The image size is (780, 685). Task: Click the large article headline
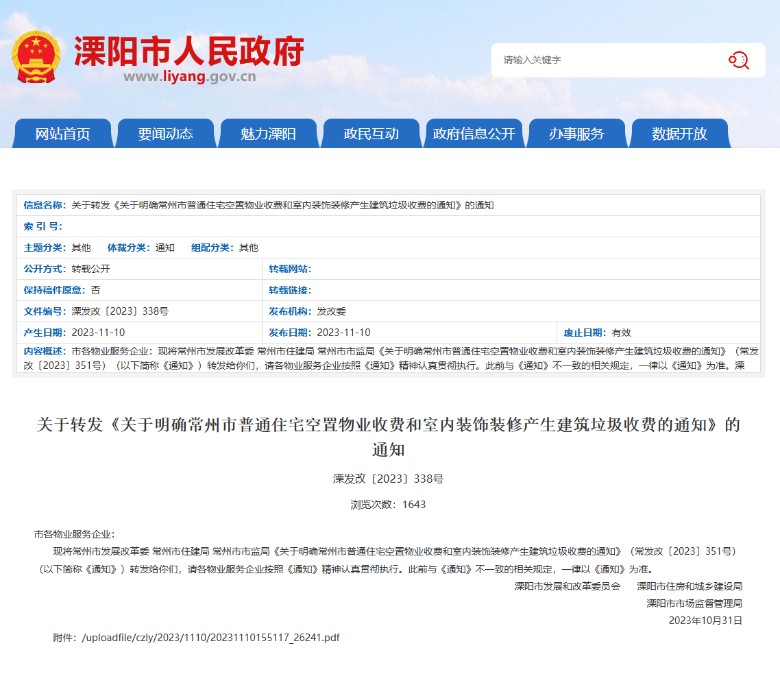tap(389, 437)
